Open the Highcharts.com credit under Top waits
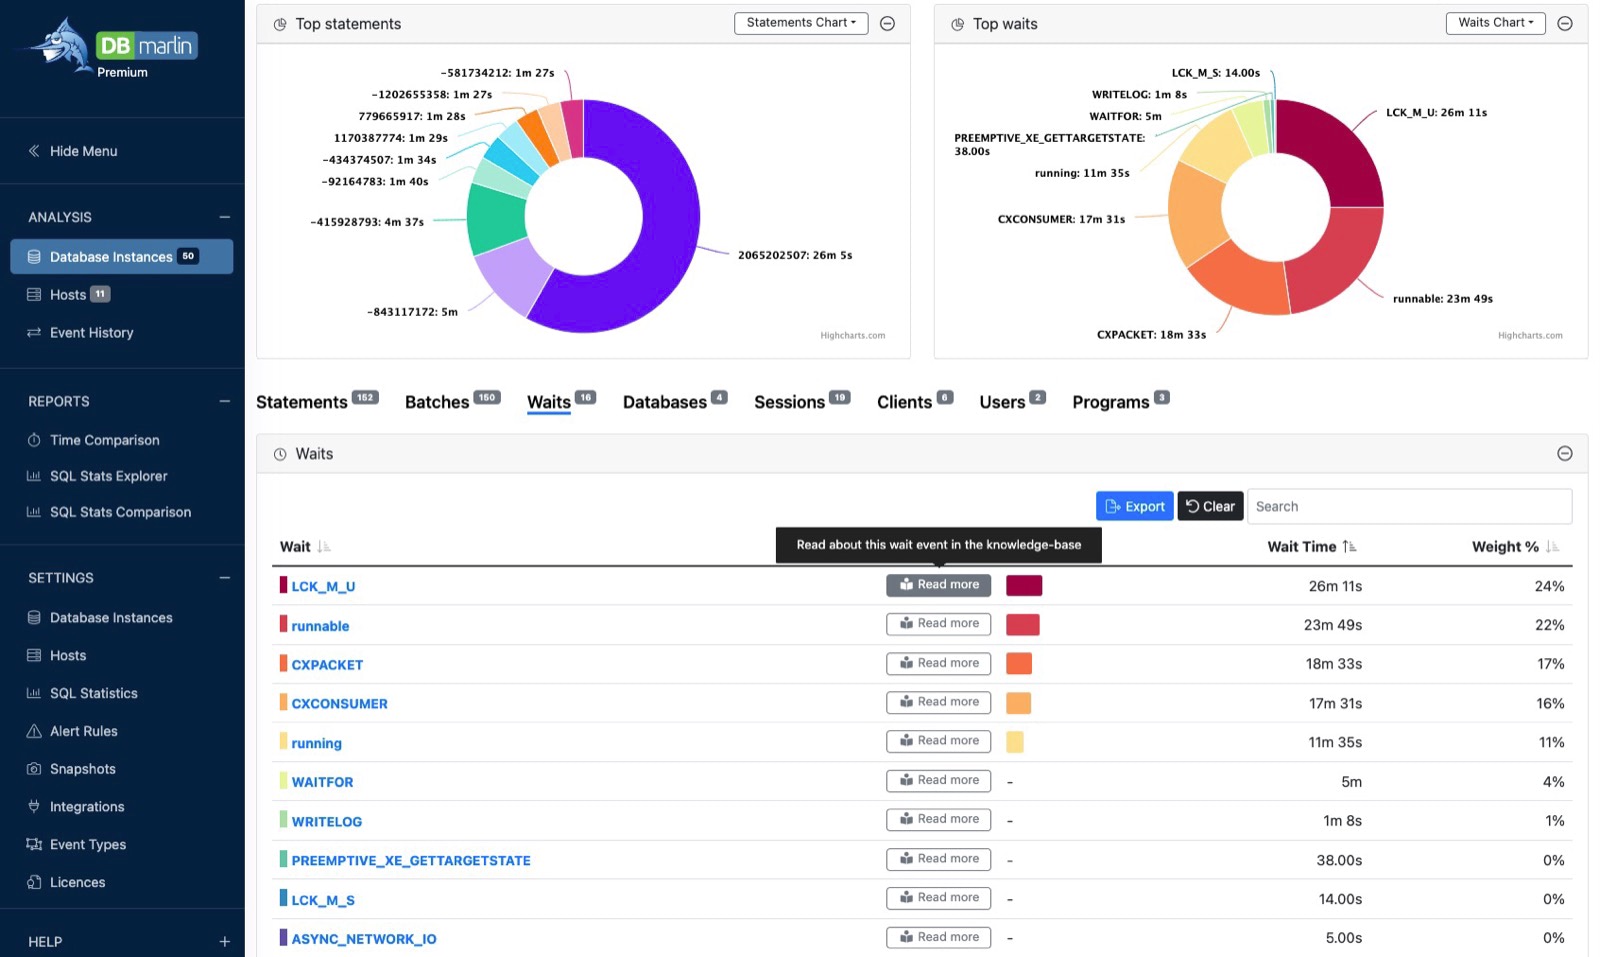Viewport: 1600px width, 957px height. coord(1530,336)
